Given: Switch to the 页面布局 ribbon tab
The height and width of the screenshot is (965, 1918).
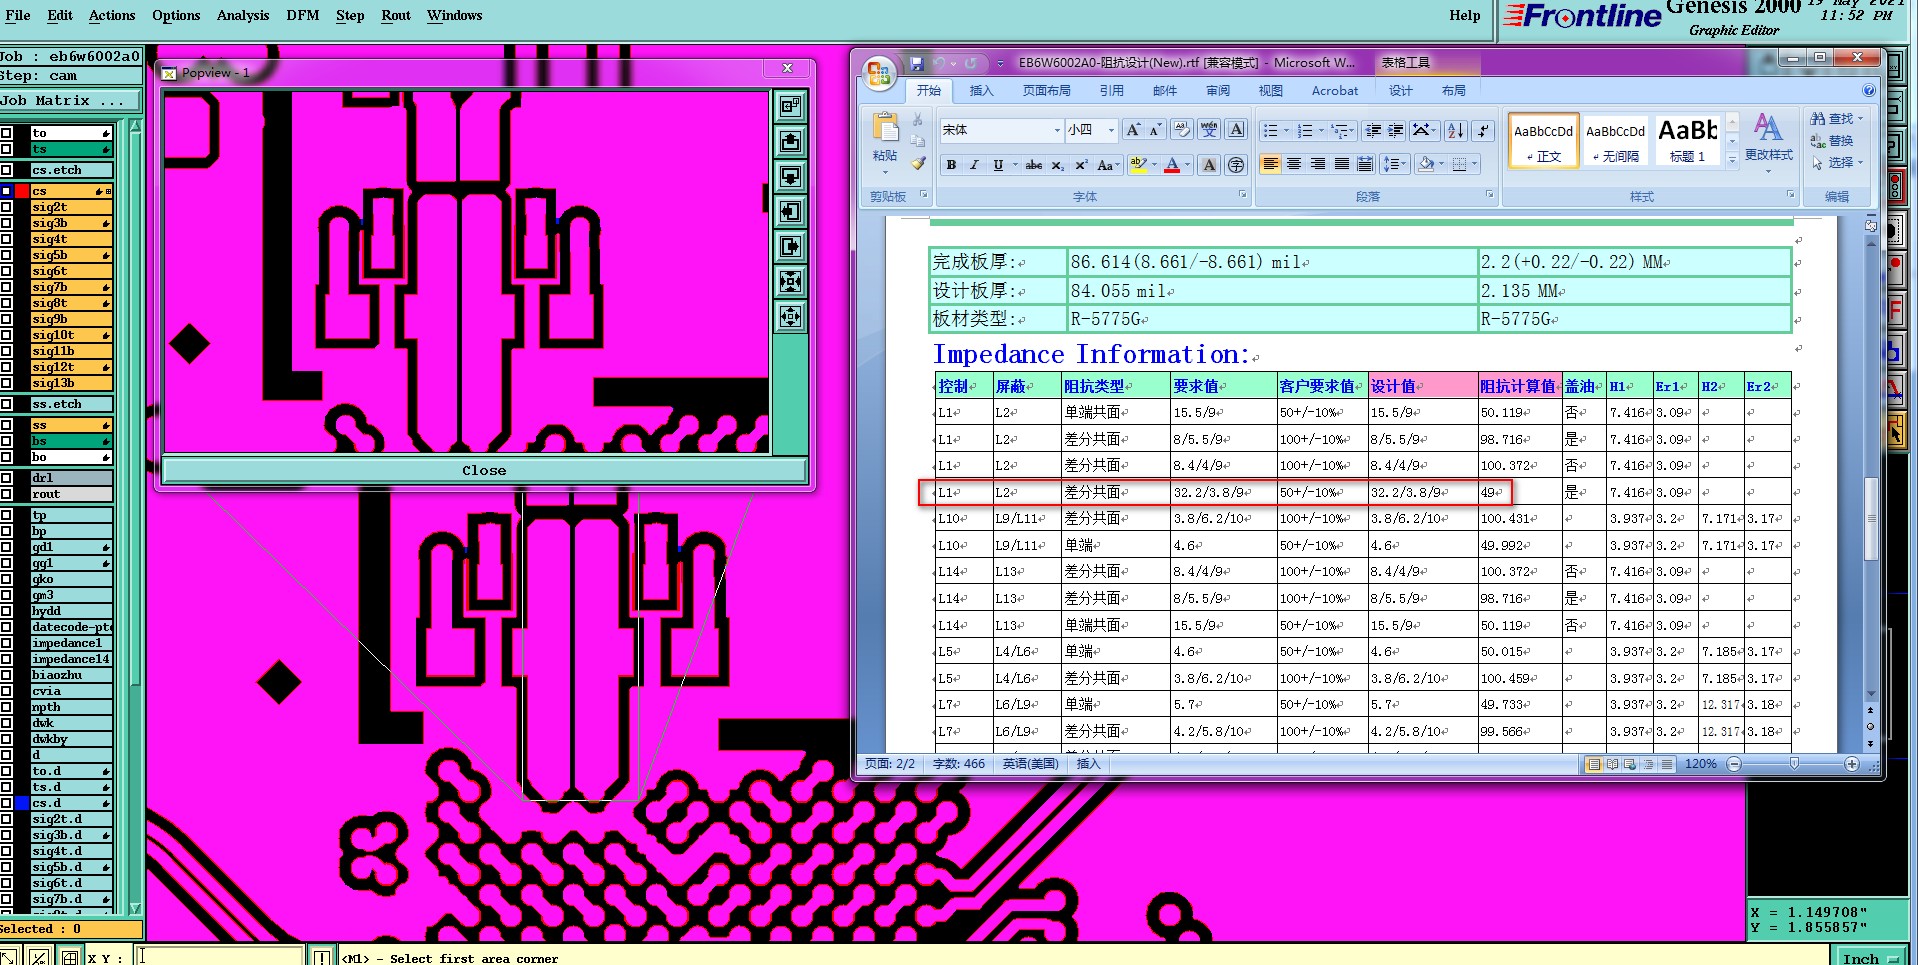Looking at the screenshot, I should tap(1047, 90).
